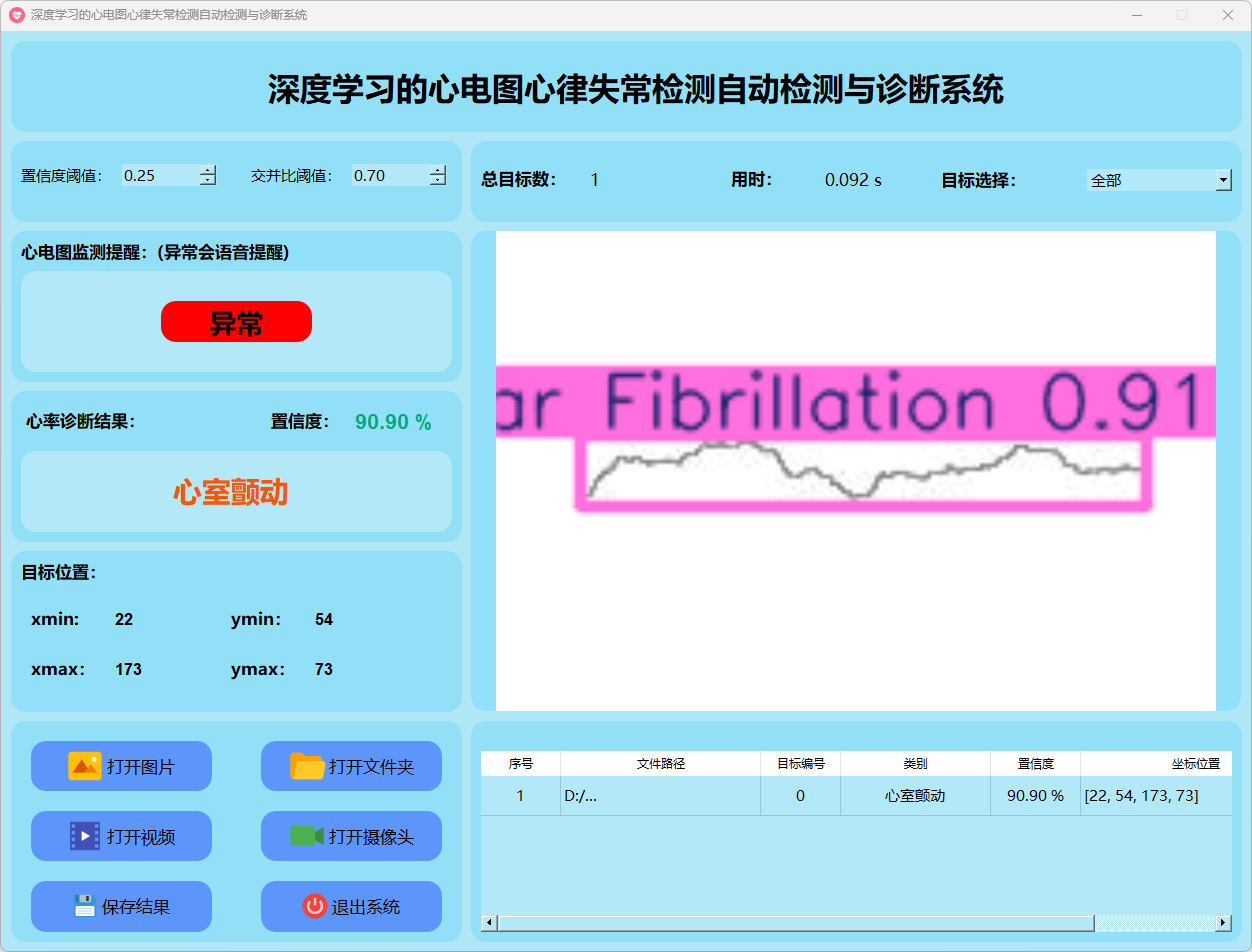The height and width of the screenshot is (952, 1252).
Task: Click the 保存结果 button label
Action: (136, 907)
